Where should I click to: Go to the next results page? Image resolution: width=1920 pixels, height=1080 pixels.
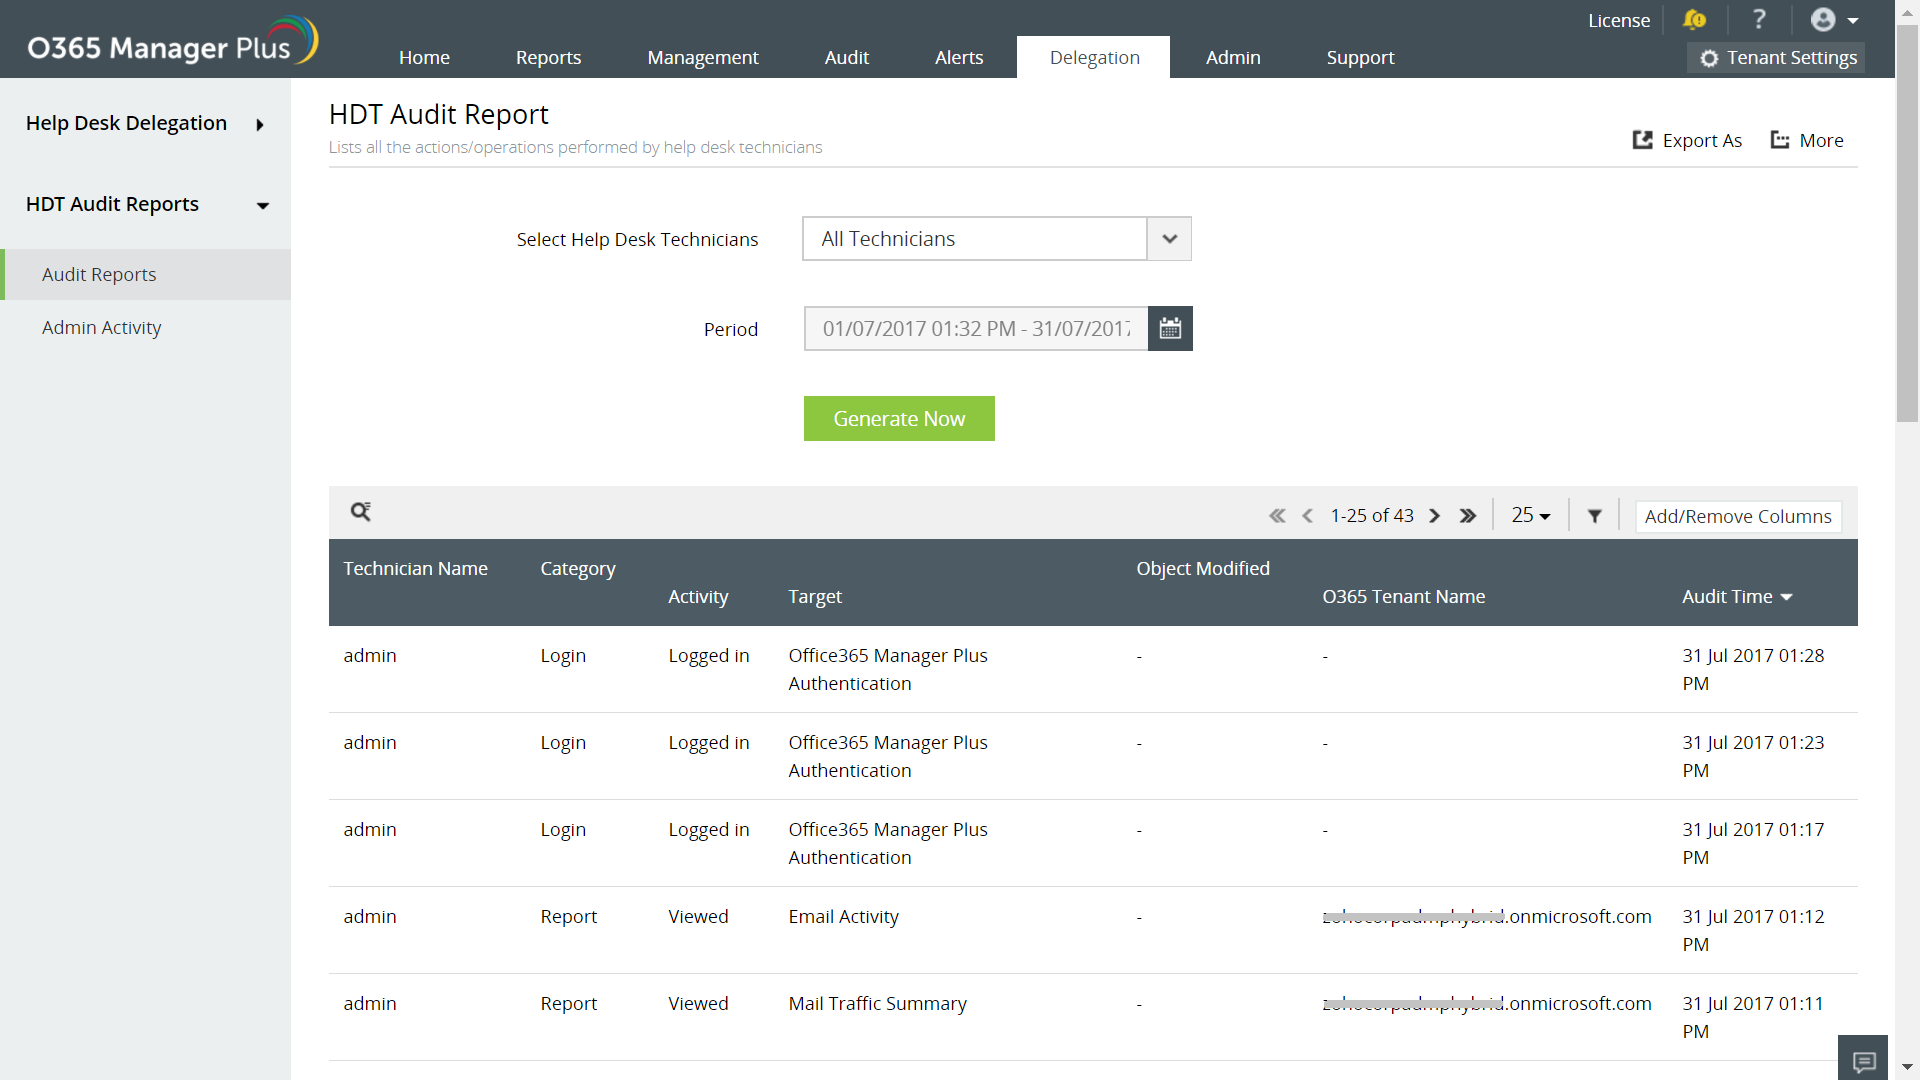coord(1435,516)
